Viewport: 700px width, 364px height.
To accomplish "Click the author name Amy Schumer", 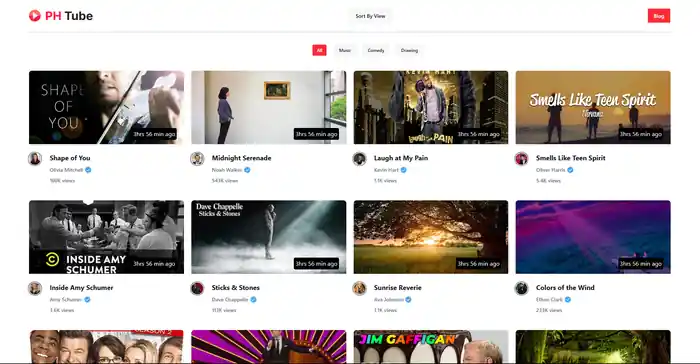I will click(66, 300).
